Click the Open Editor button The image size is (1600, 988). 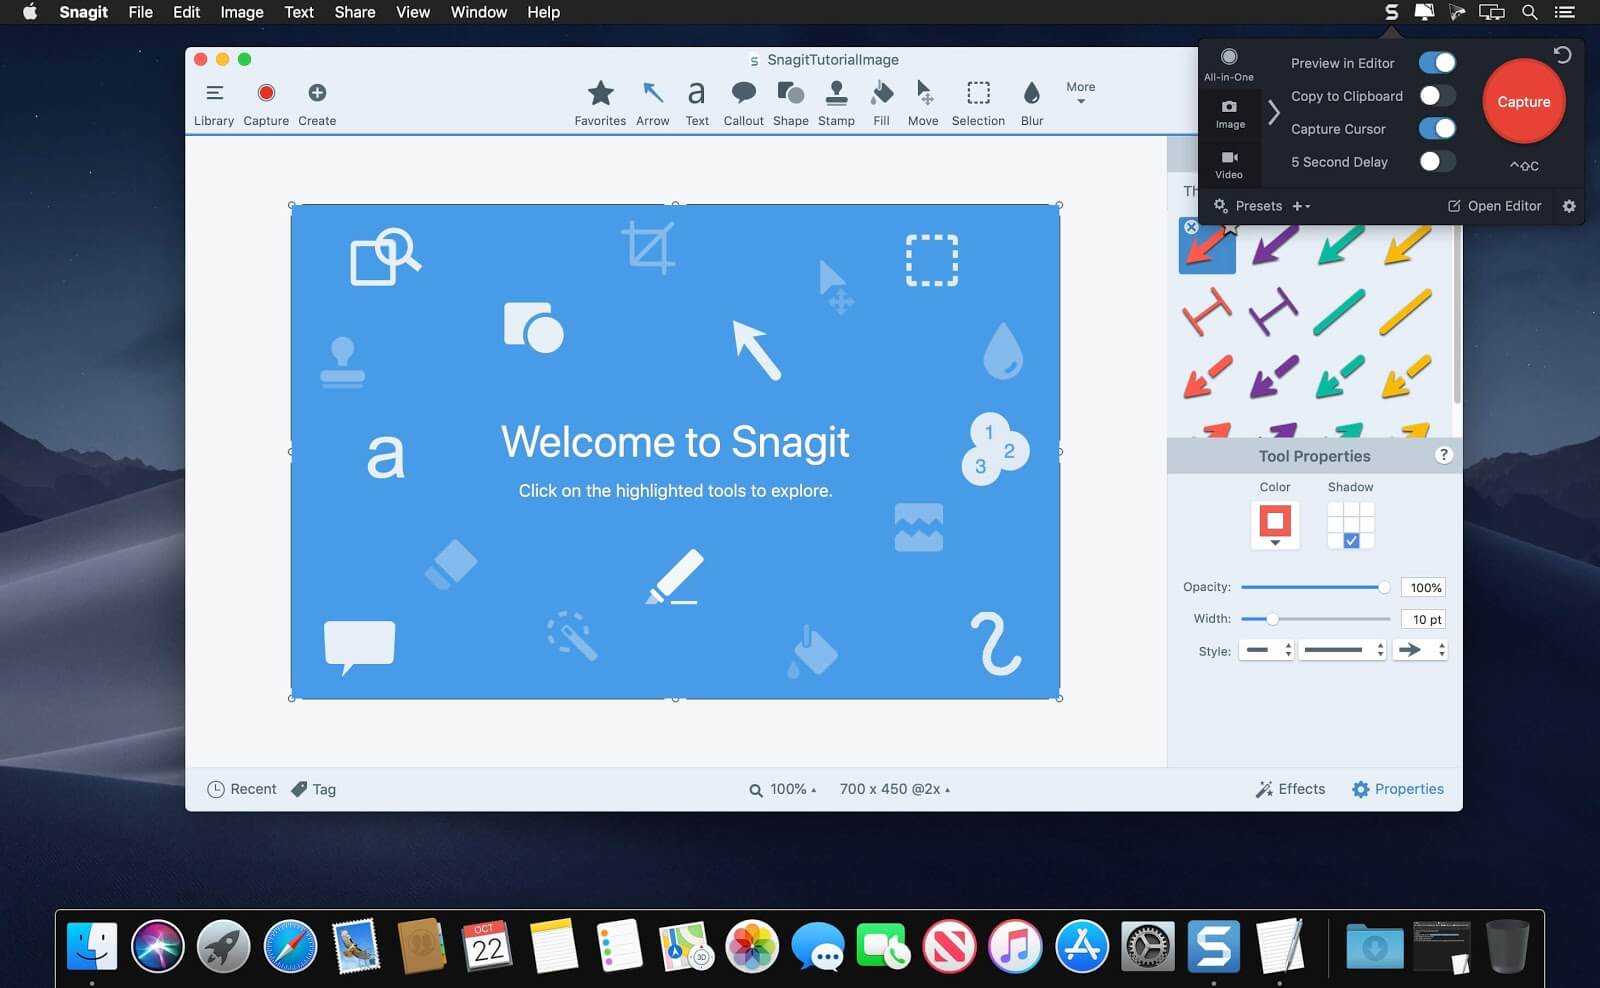1495,206
